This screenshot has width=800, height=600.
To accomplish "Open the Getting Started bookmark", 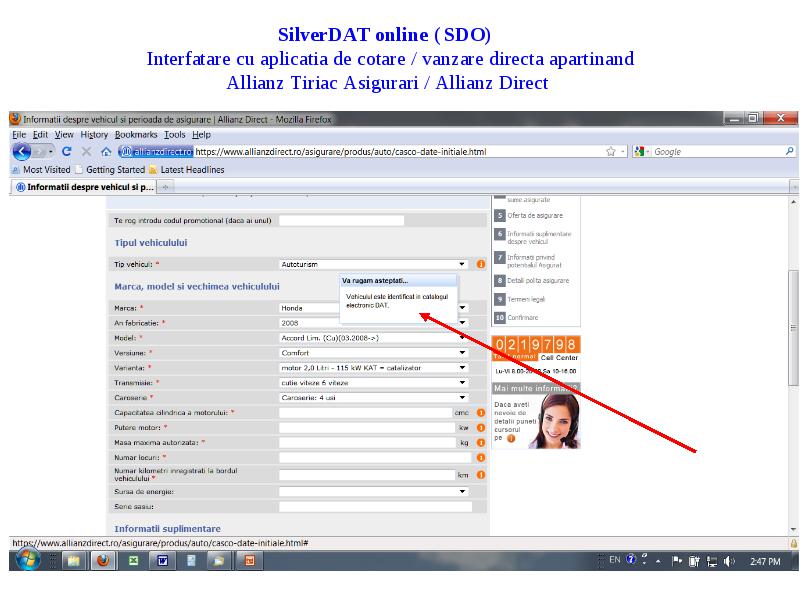I will (x=110, y=170).
